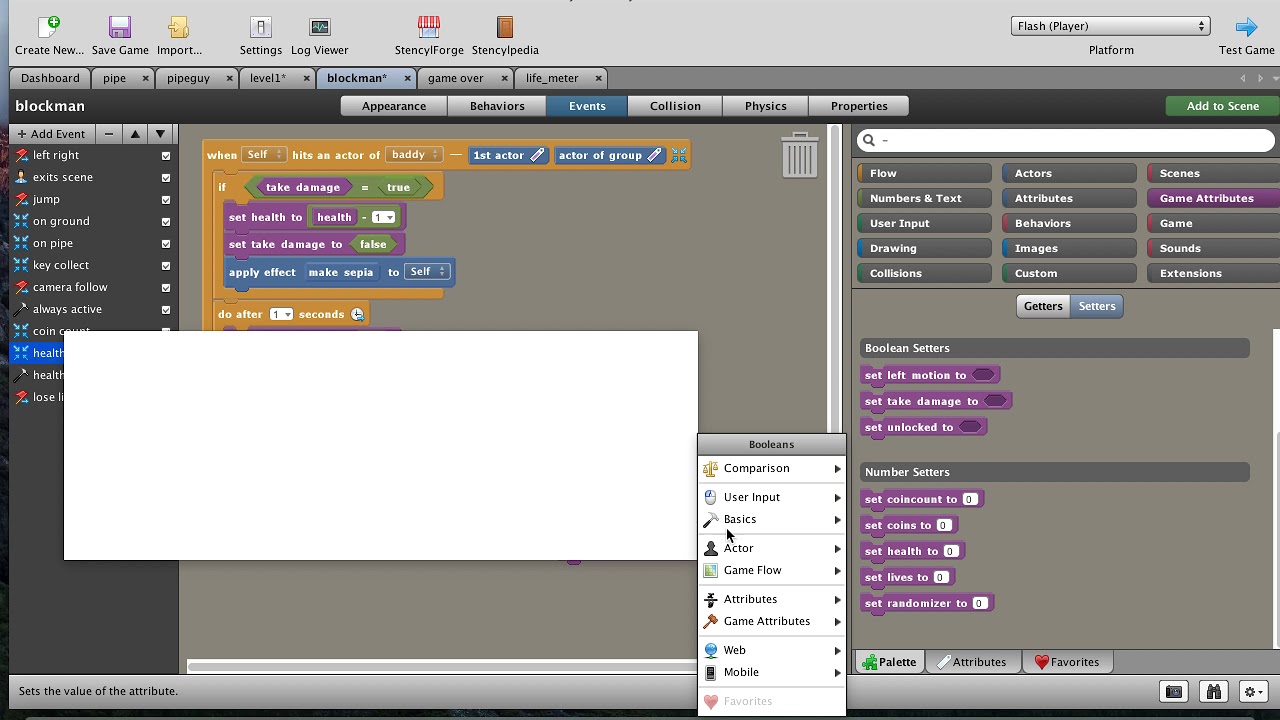Move event up with the up arrow
The width and height of the screenshot is (1280, 720).
click(x=135, y=134)
